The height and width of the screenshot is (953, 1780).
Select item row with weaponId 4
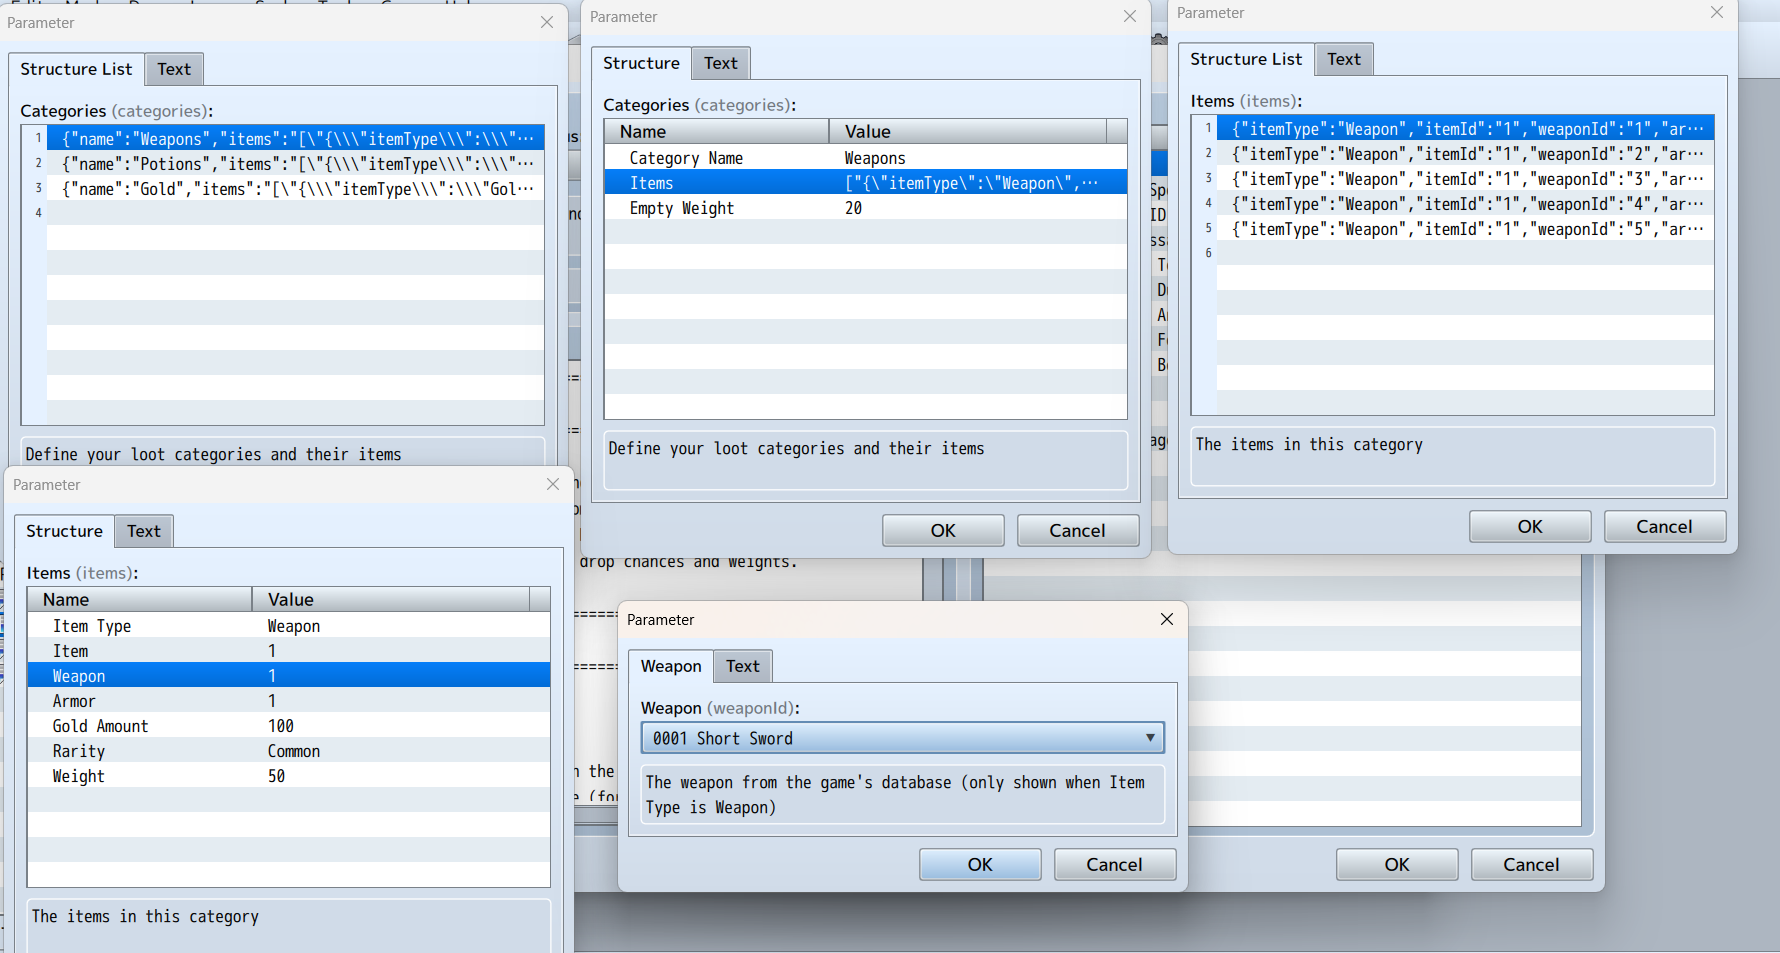point(1466,203)
